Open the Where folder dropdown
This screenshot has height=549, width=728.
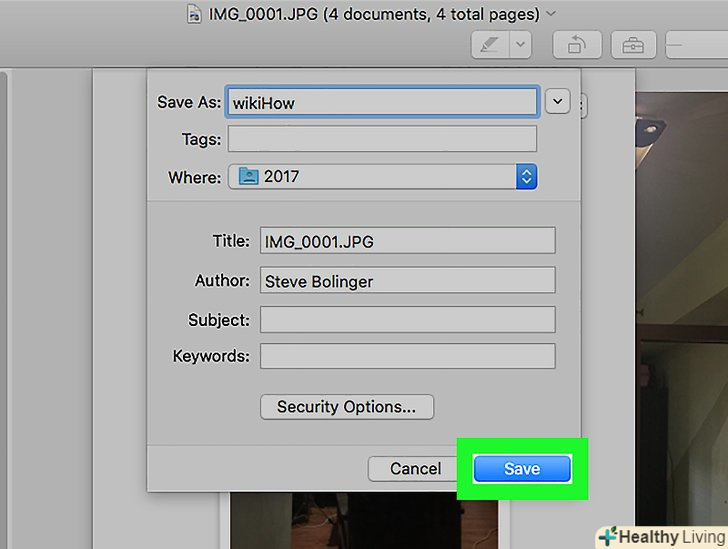527,177
